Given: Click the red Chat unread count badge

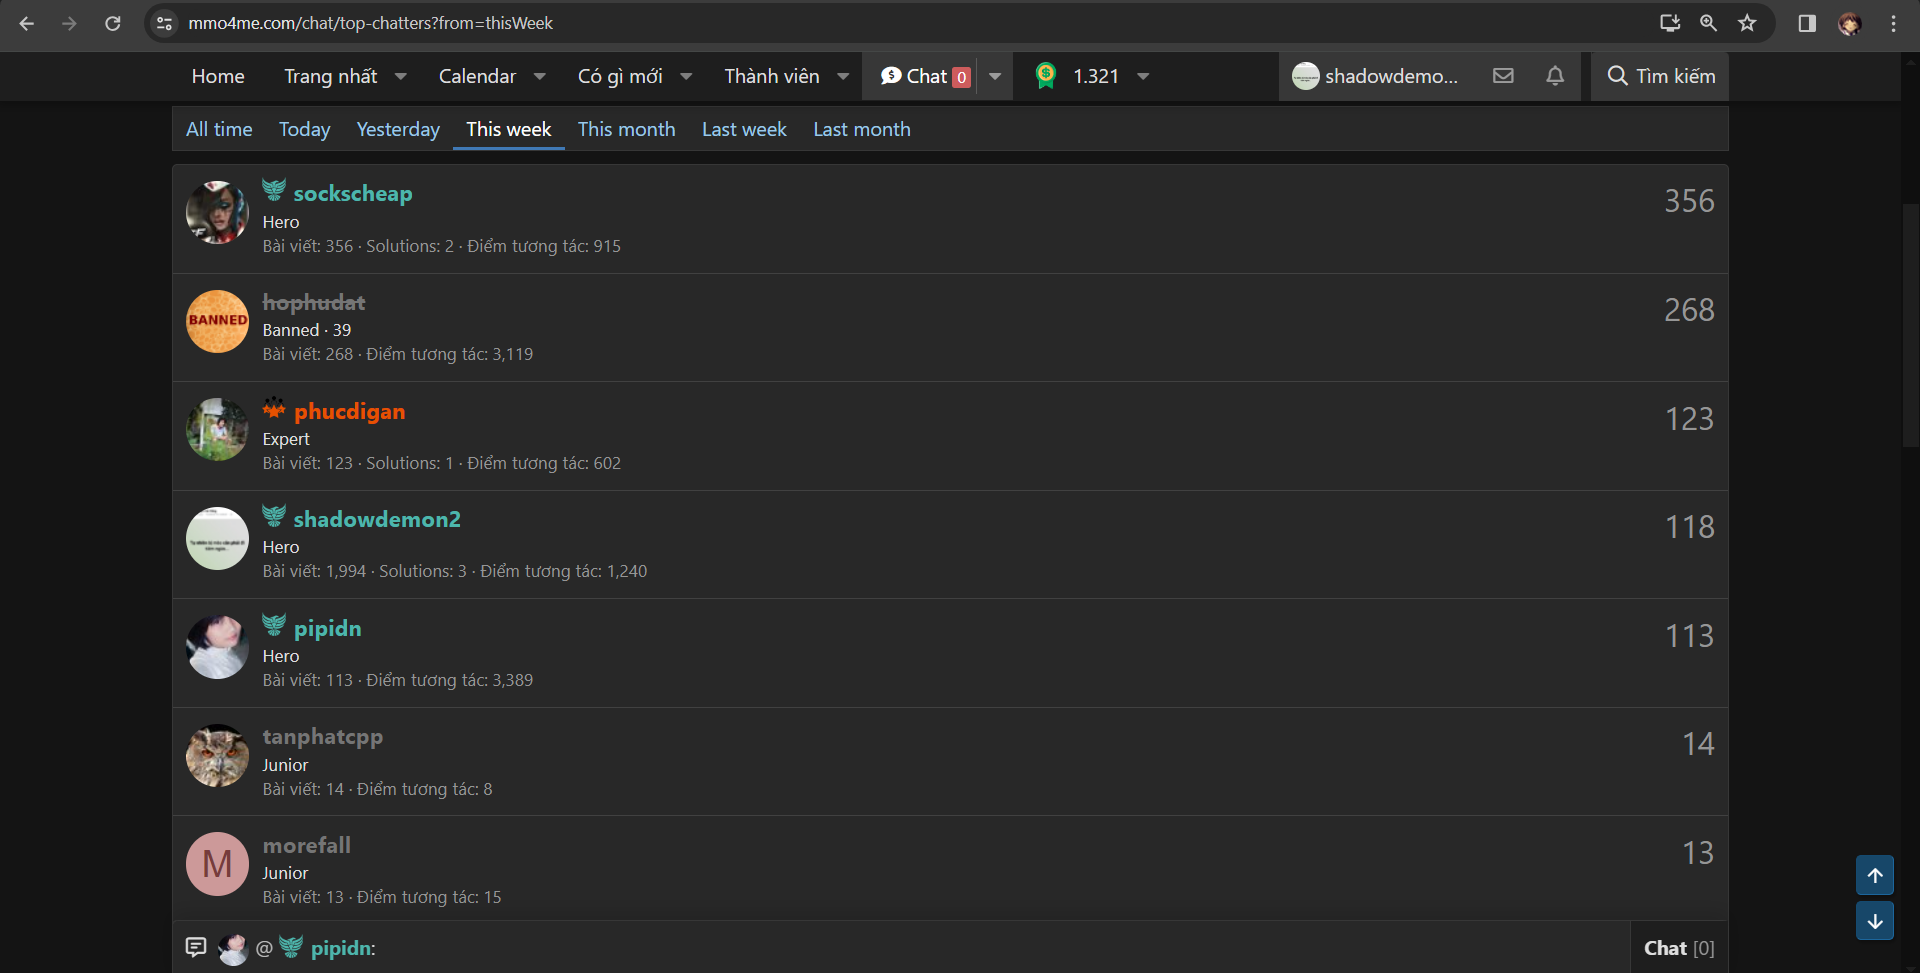Looking at the screenshot, I should pos(961,77).
